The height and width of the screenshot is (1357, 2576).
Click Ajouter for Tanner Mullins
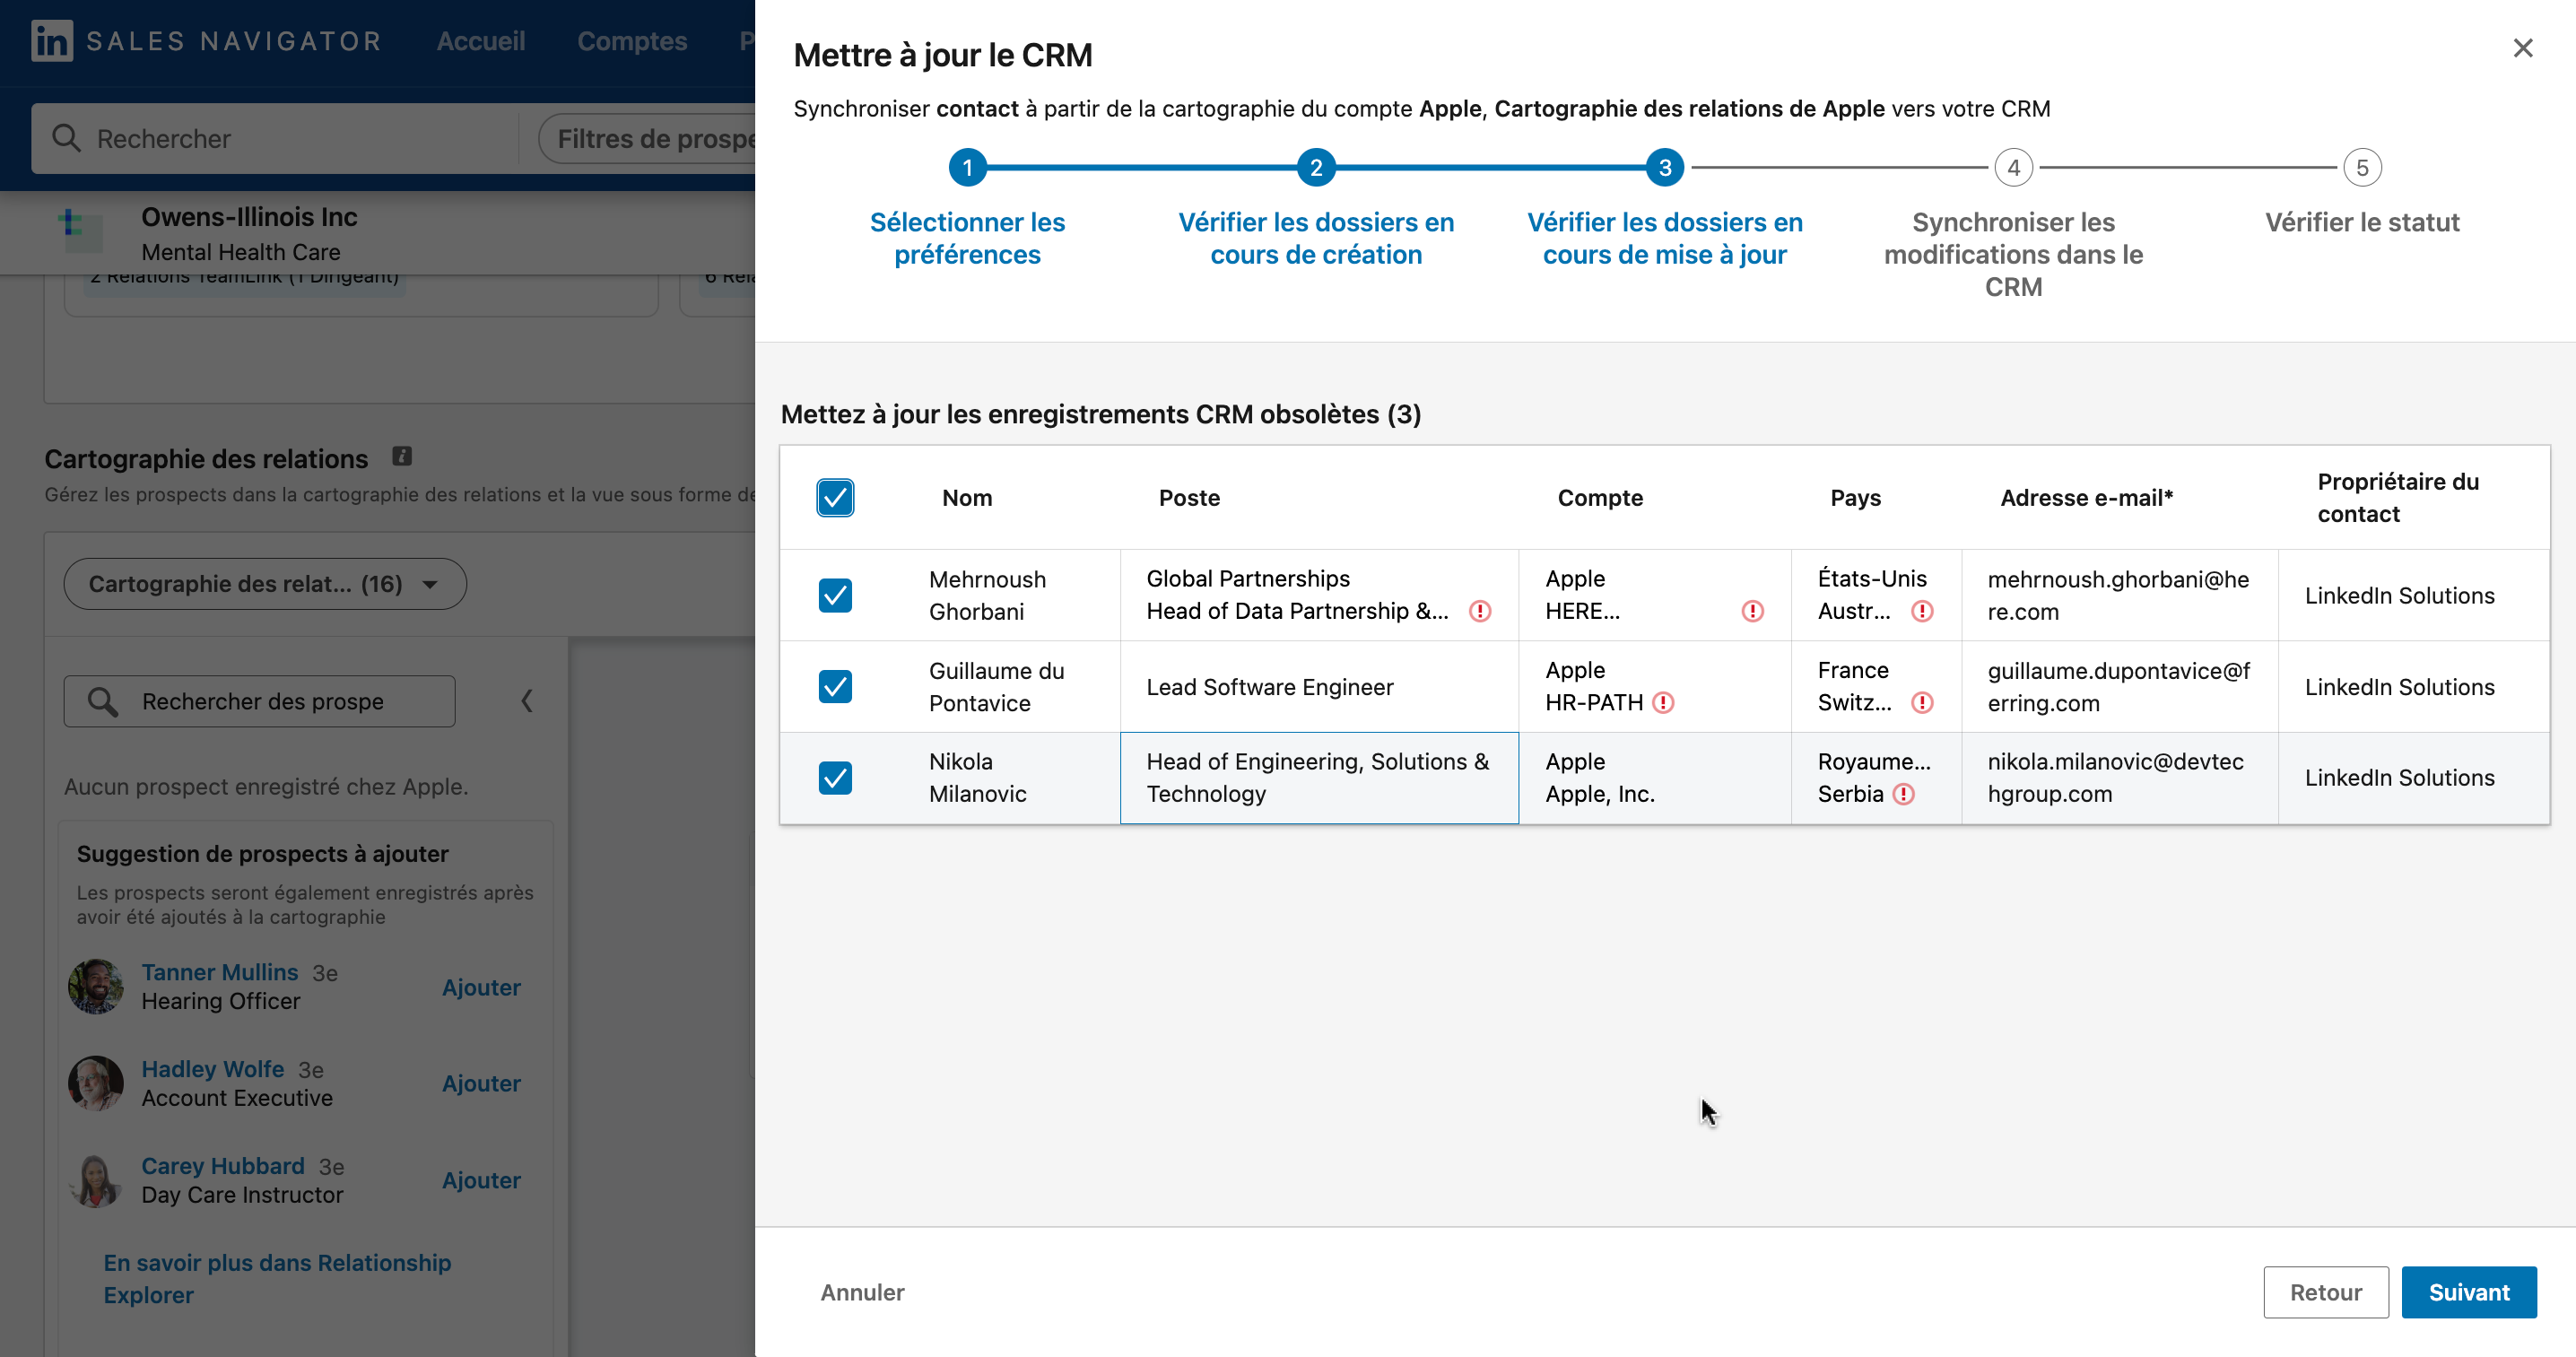point(481,987)
